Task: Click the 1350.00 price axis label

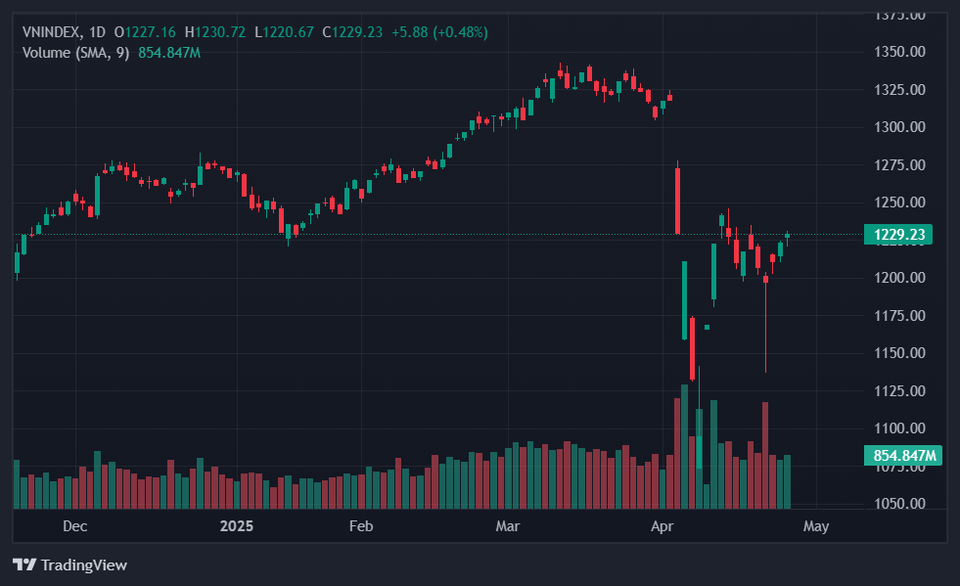Action: pos(899,52)
